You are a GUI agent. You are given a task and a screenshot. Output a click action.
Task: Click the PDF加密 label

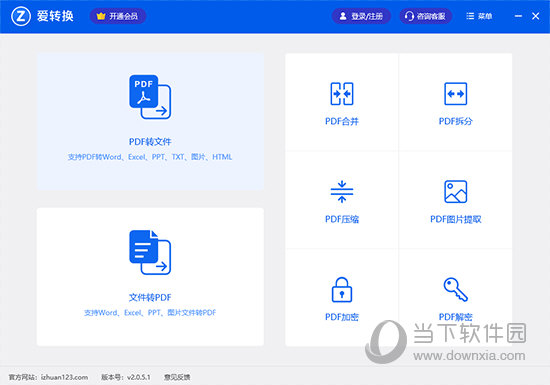pos(342,317)
